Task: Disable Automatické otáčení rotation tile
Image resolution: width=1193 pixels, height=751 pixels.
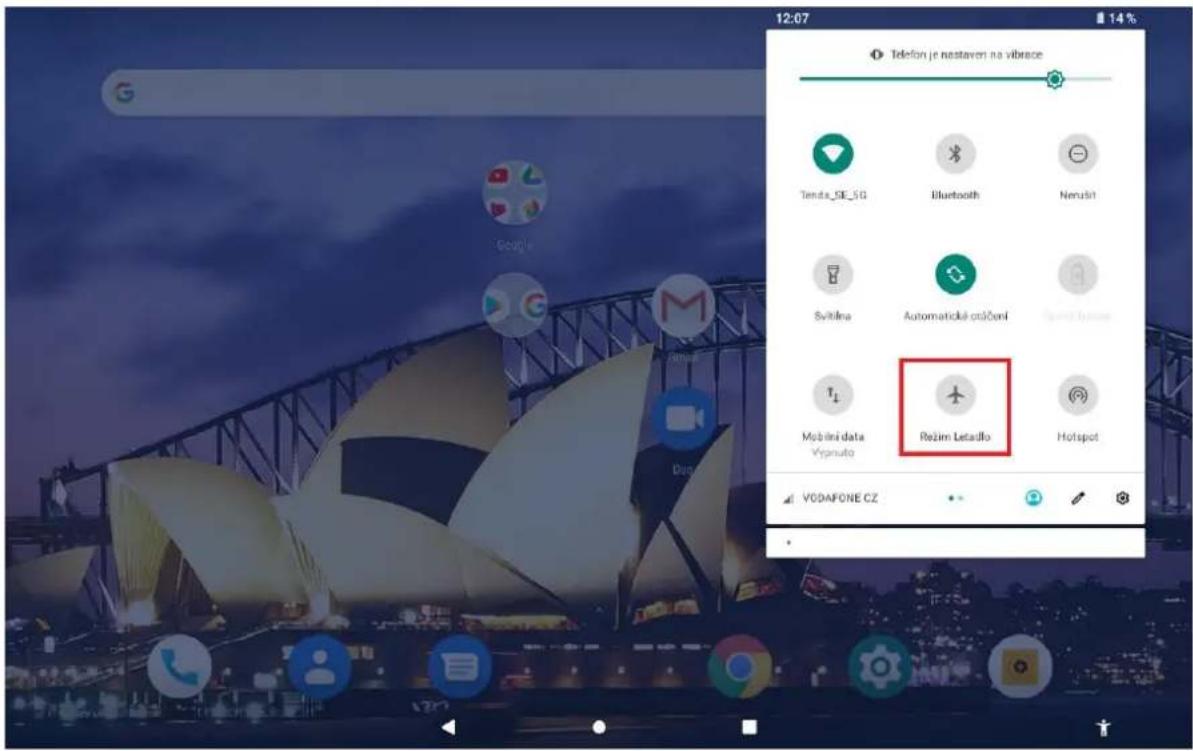Action: pos(955,275)
